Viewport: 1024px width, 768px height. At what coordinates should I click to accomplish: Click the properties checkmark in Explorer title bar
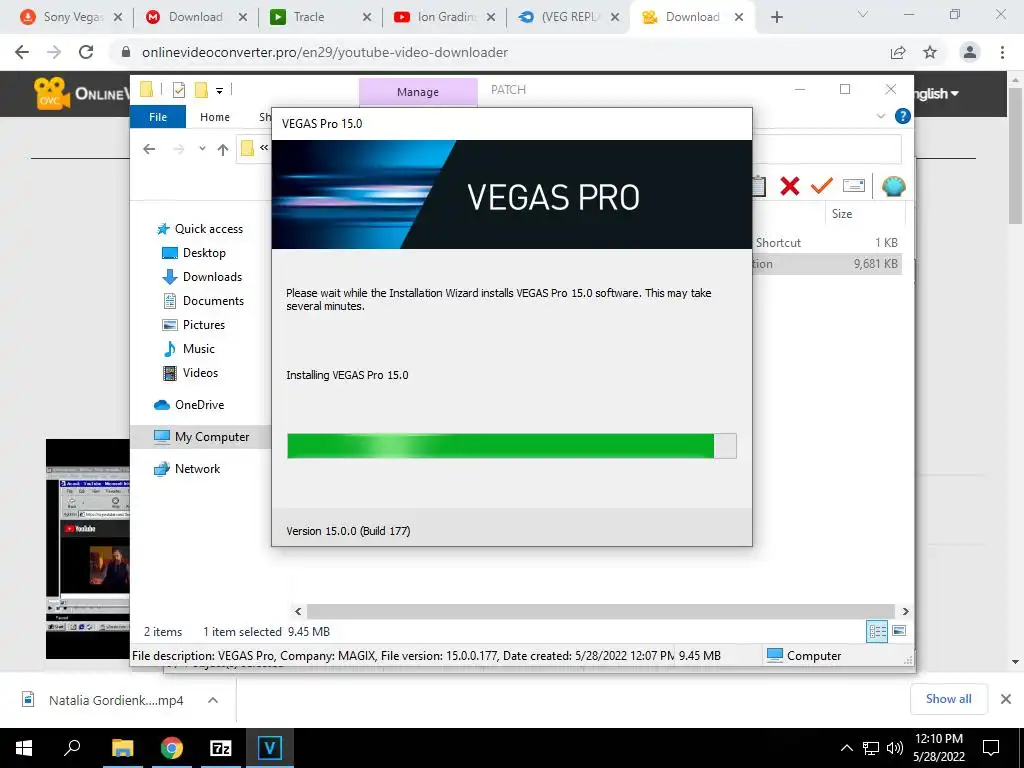point(178,90)
